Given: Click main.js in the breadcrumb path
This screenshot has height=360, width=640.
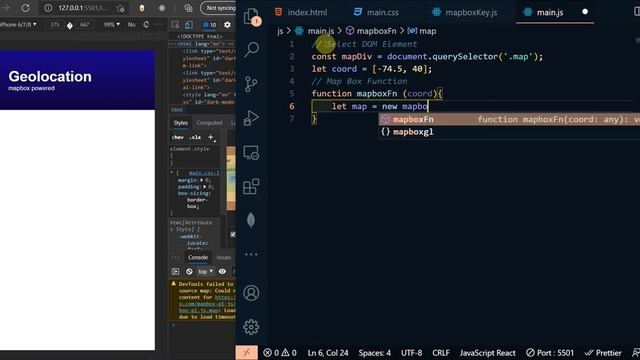Looking at the screenshot, I should pyautogui.click(x=321, y=31).
